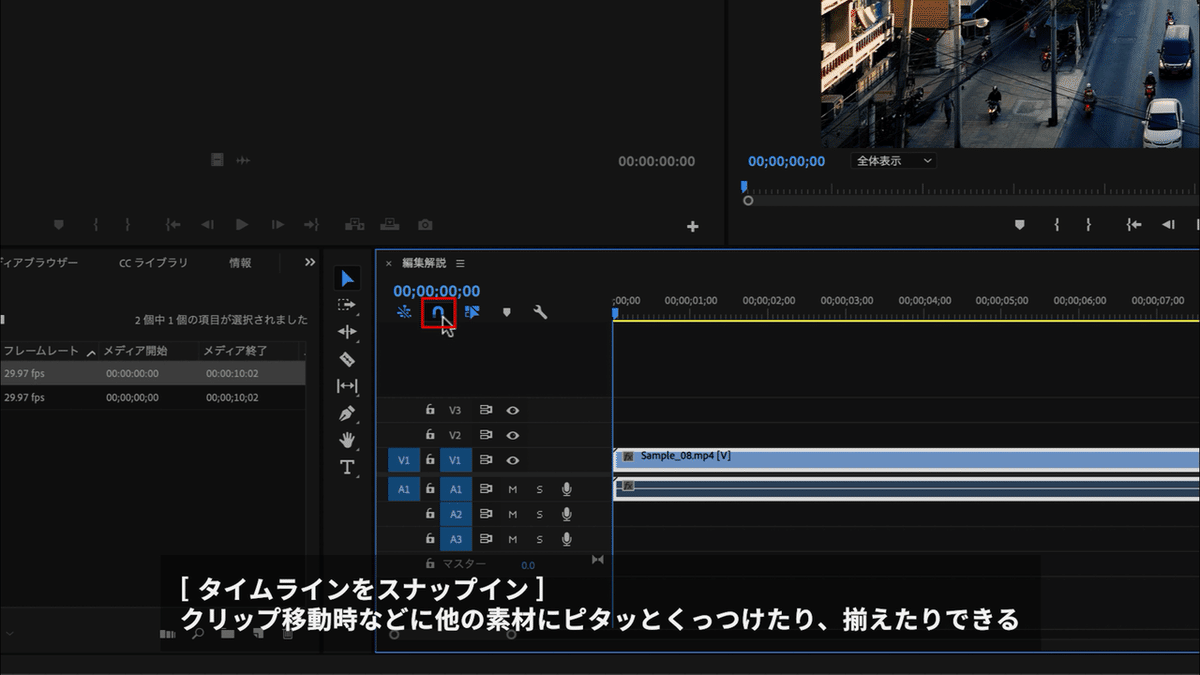Select the Sample_08.mp4 [V] video clip
This screenshot has width=1200, height=675.
point(906,458)
